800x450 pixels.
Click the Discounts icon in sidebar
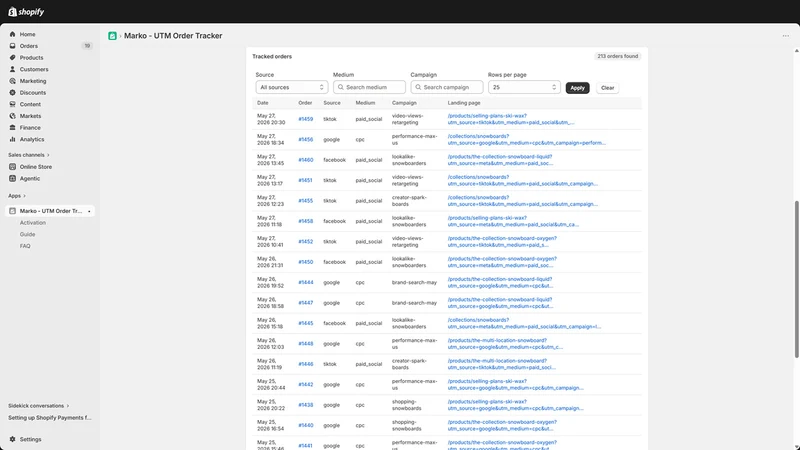pyautogui.click(x=12, y=93)
